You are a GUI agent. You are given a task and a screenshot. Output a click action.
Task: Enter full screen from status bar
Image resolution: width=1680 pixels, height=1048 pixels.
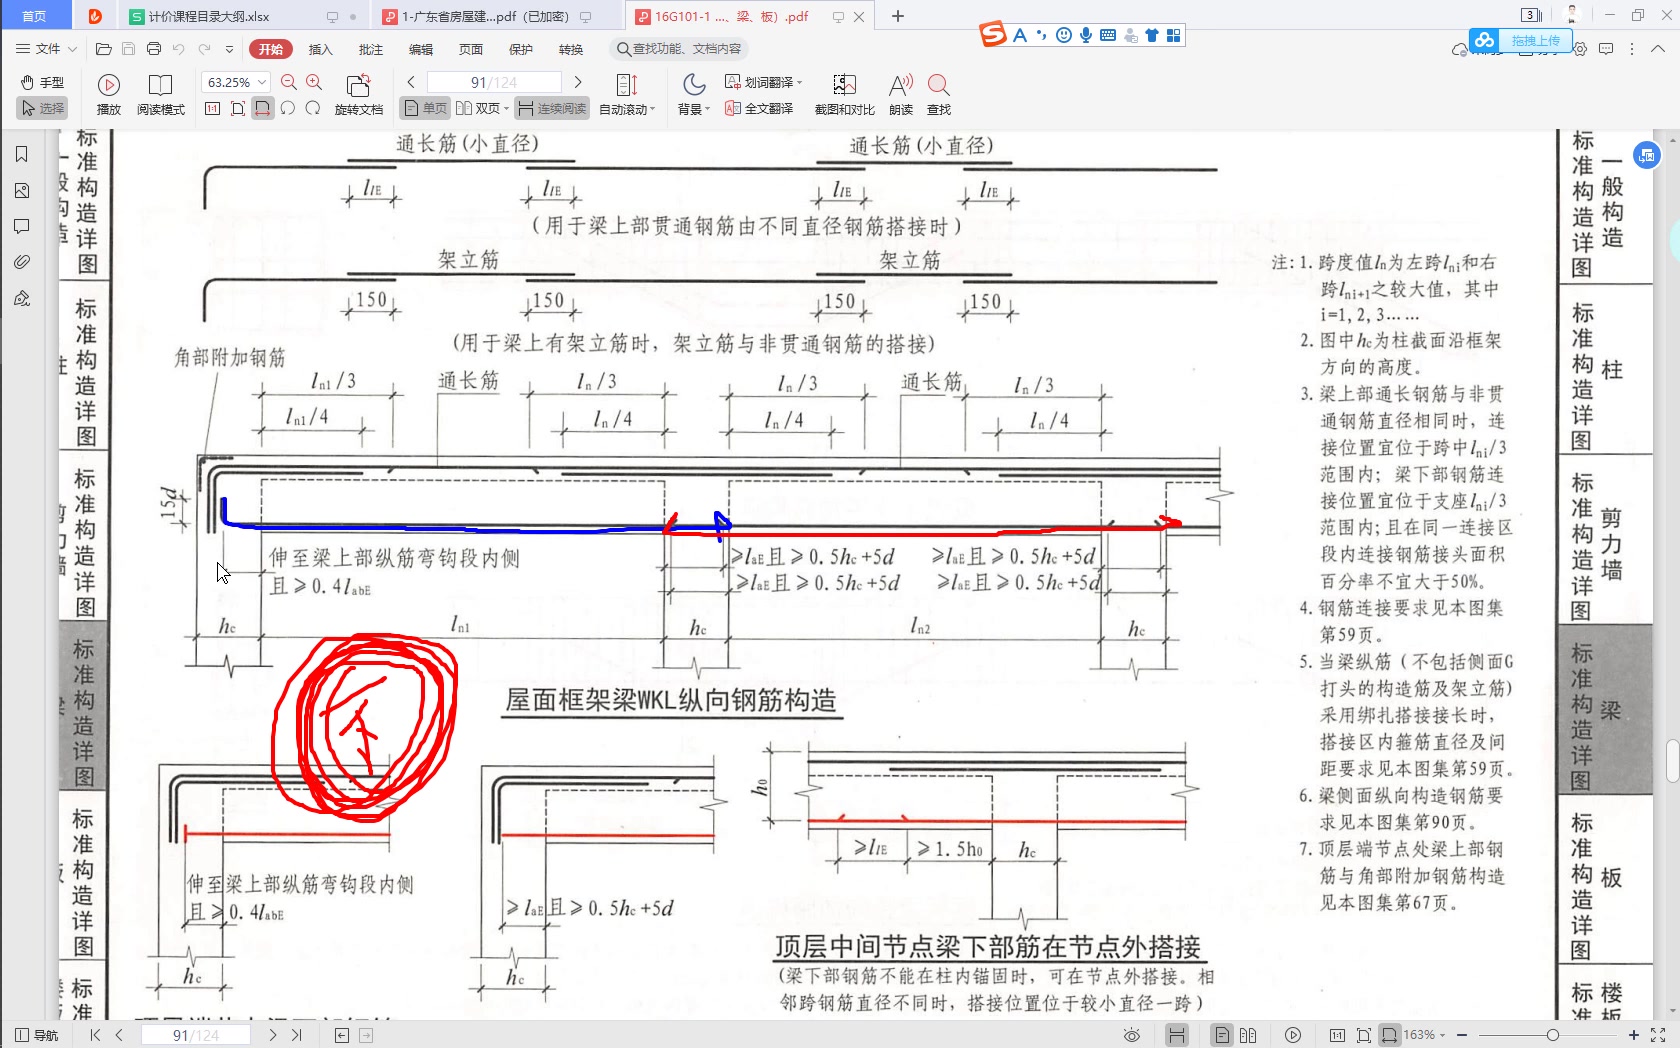tap(1658, 1035)
